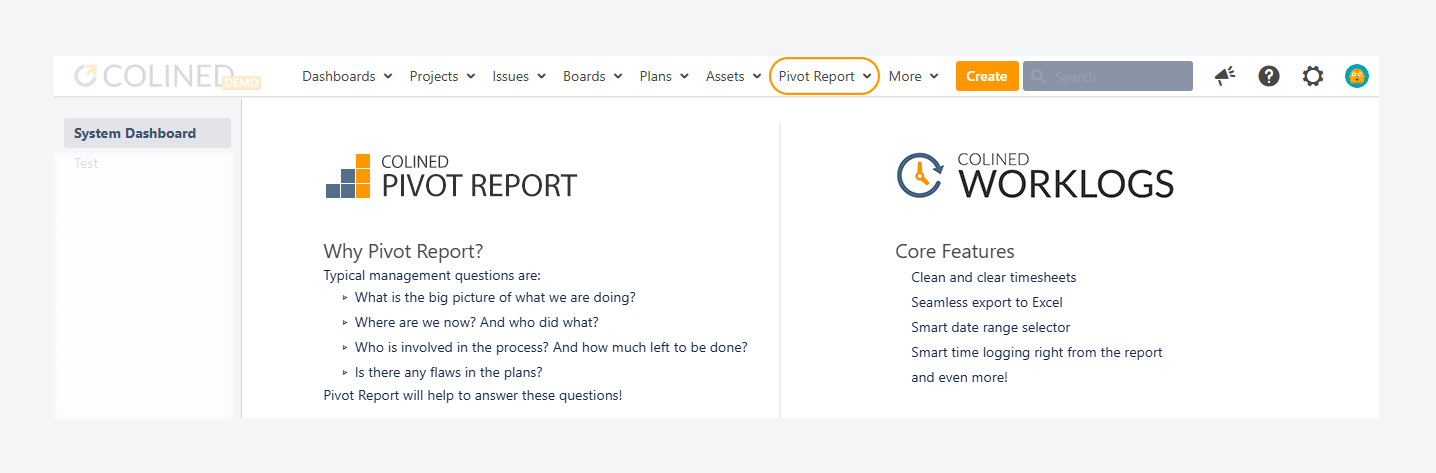Open the feedback megaphone icon
This screenshot has height=473, width=1436.
(x=1225, y=76)
